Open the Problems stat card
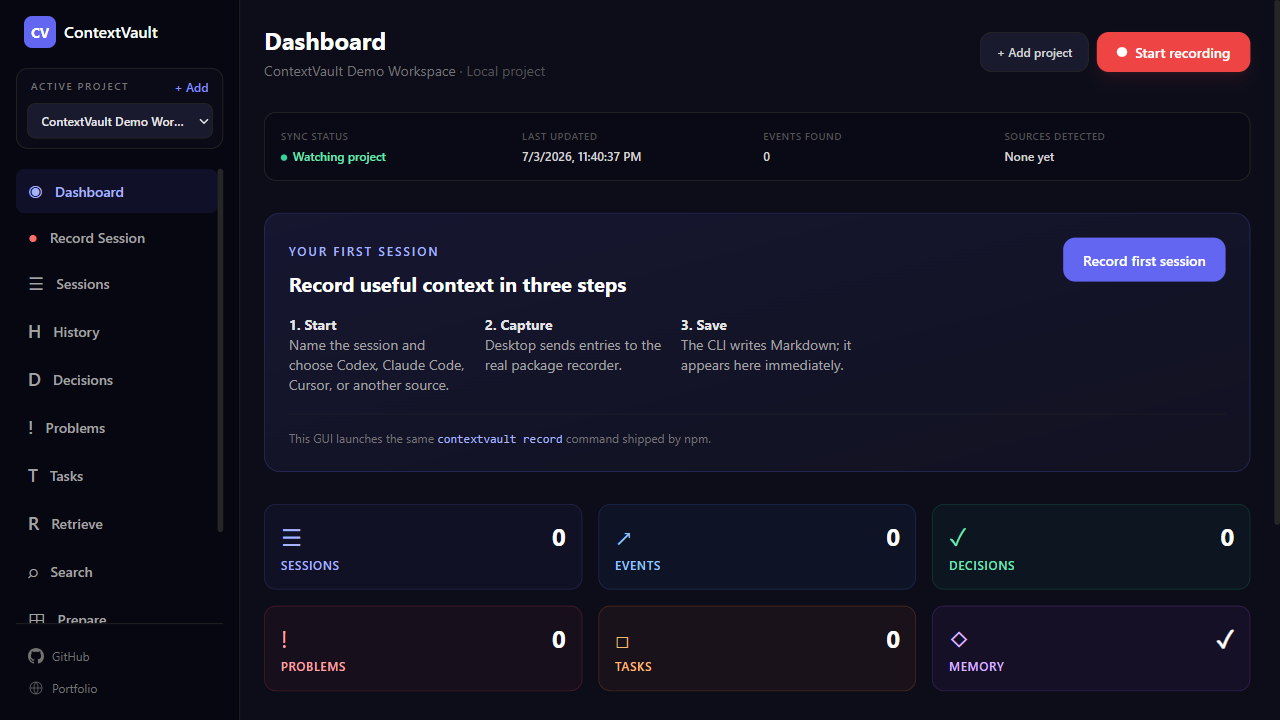Viewport: 1280px width, 720px height. coord(423,648)
